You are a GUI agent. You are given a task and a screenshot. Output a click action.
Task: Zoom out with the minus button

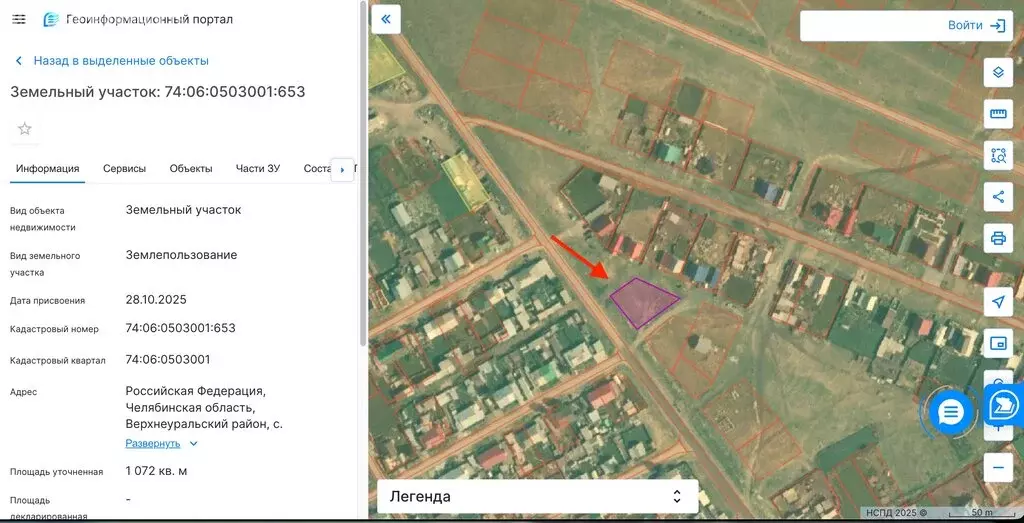(x=997, y=467)
